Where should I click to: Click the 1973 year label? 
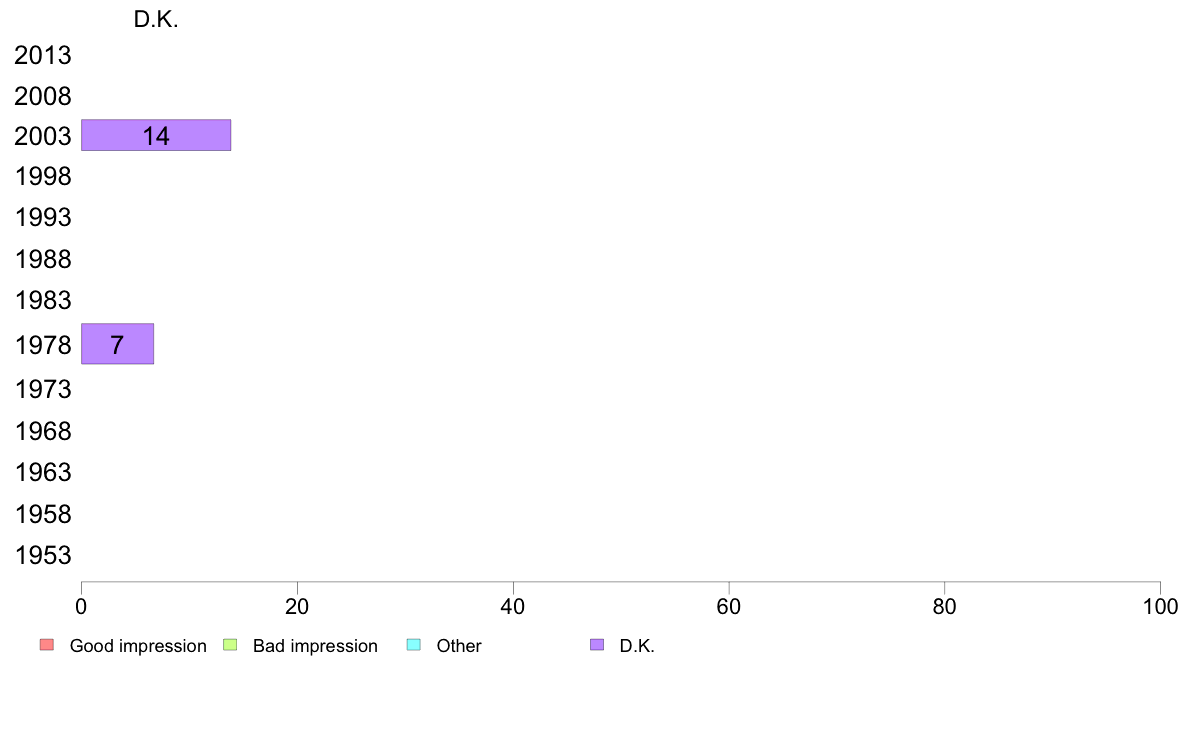pyautogui.click(x=43, y=390)
